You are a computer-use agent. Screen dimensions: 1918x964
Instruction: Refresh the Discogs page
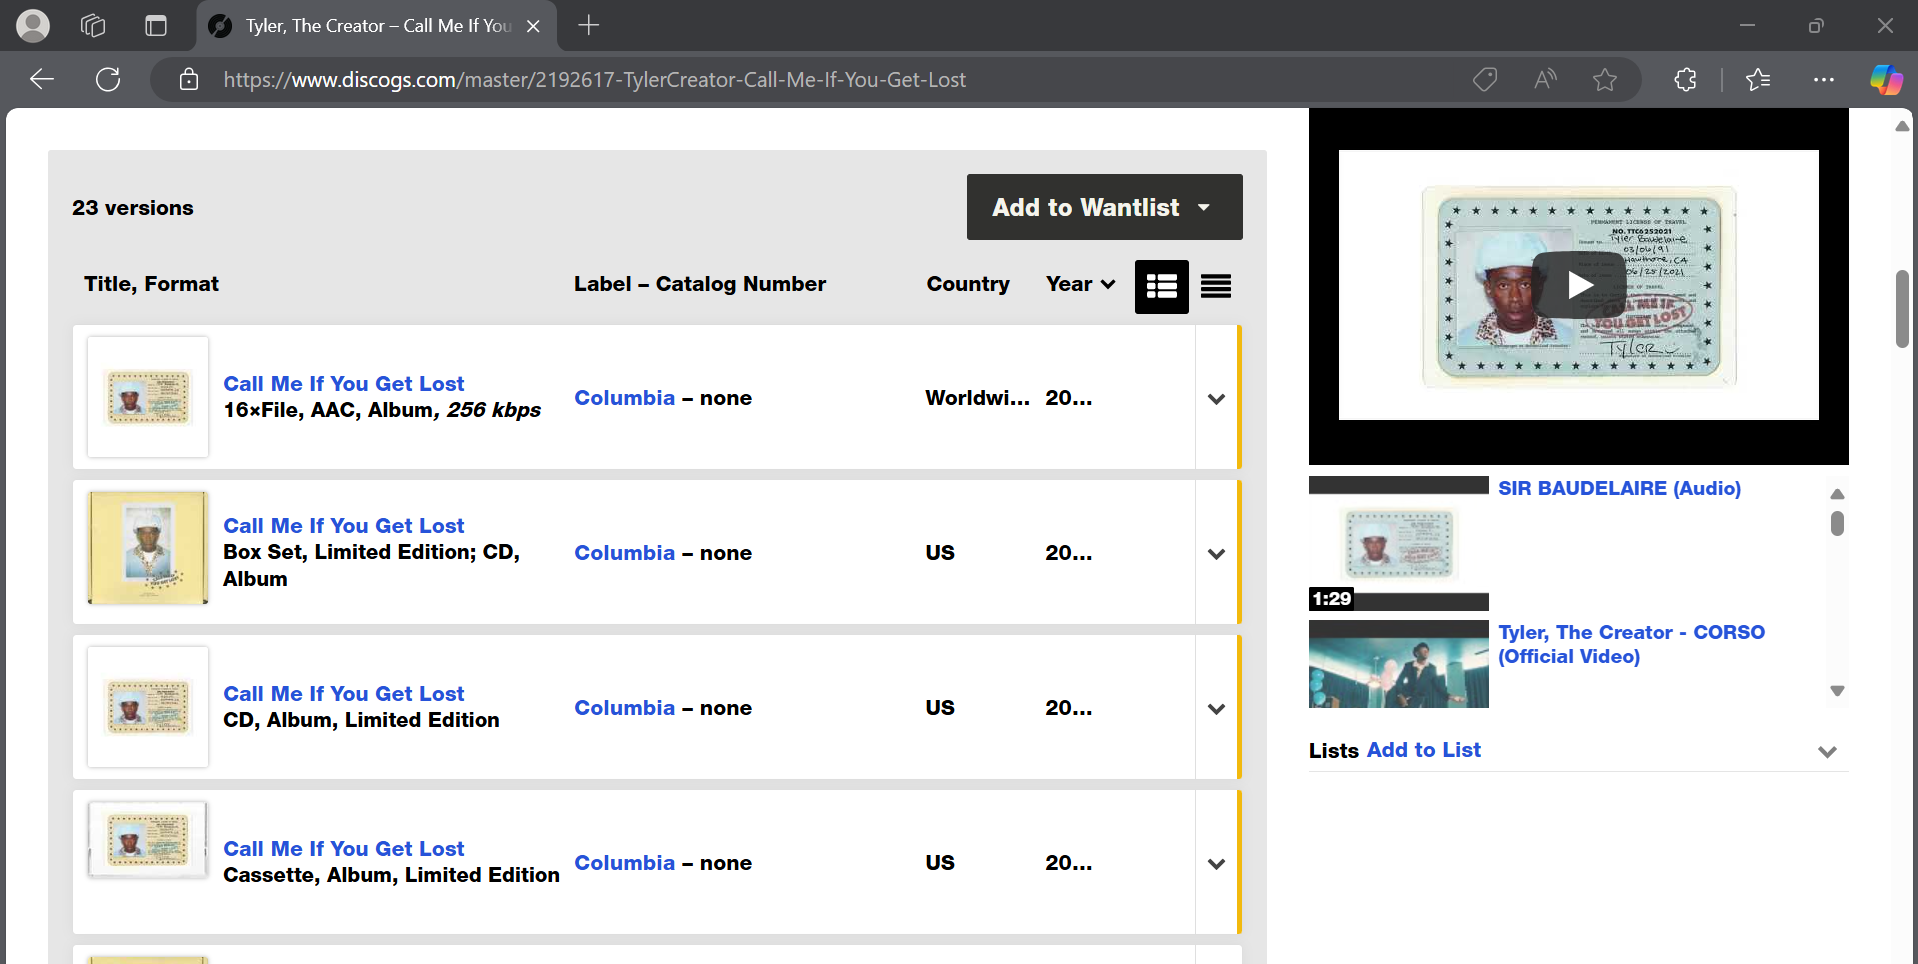pyautogui.click(x=108, y=80)
